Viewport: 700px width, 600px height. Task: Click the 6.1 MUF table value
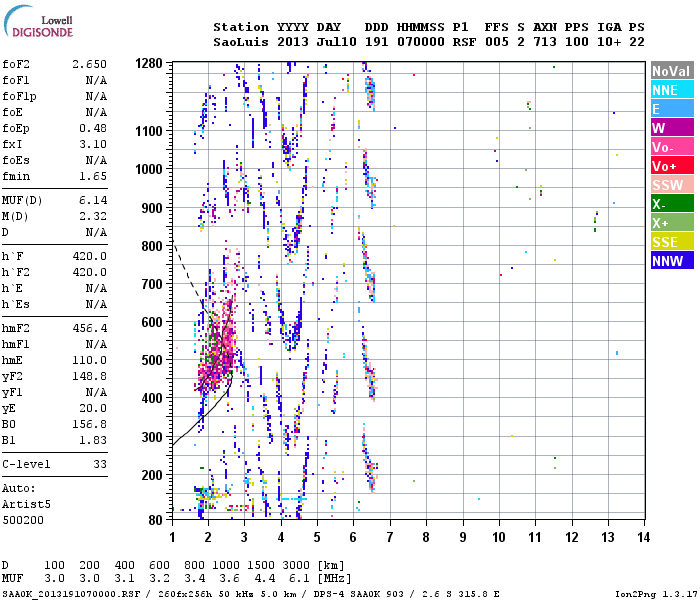click(x=299, y=578)
